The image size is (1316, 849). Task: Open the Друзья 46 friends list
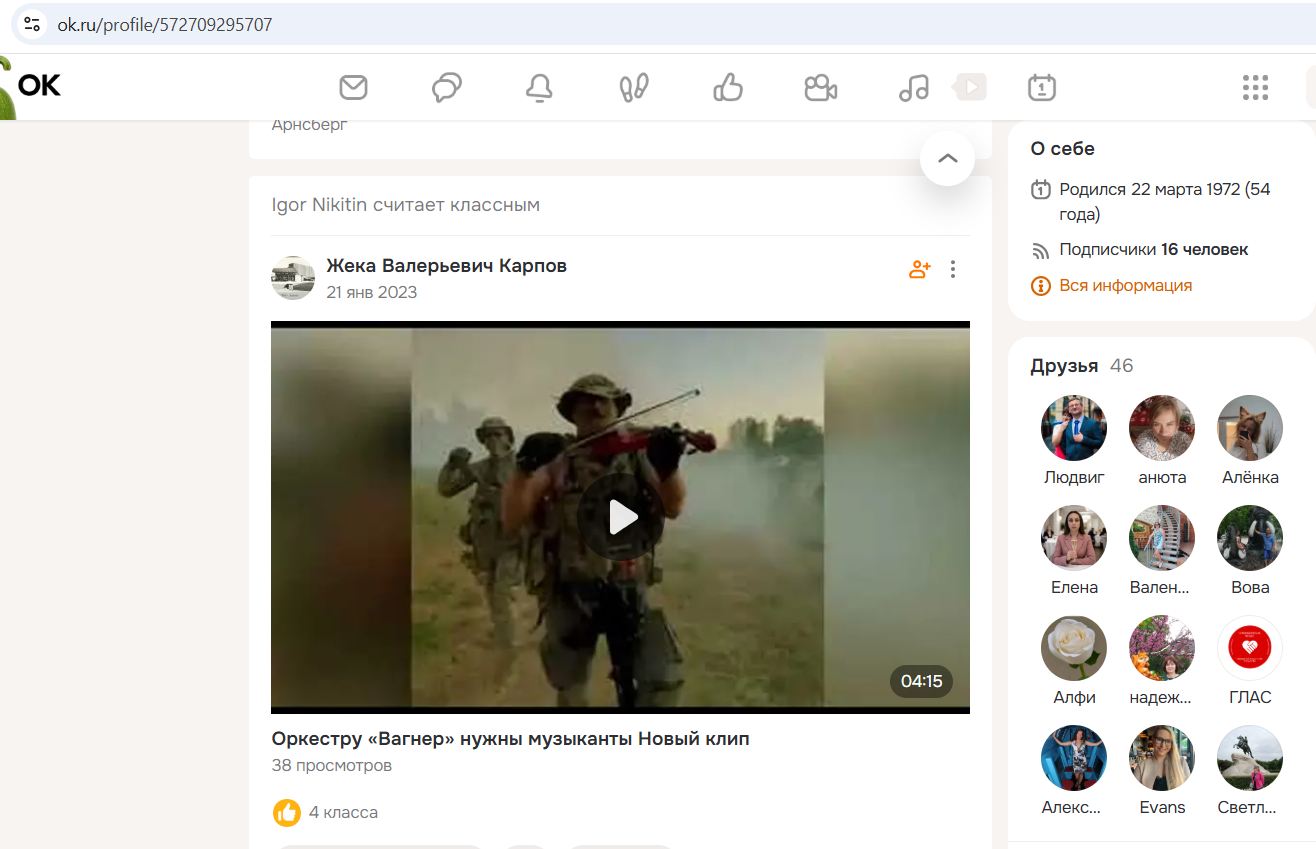(1081, 366)
